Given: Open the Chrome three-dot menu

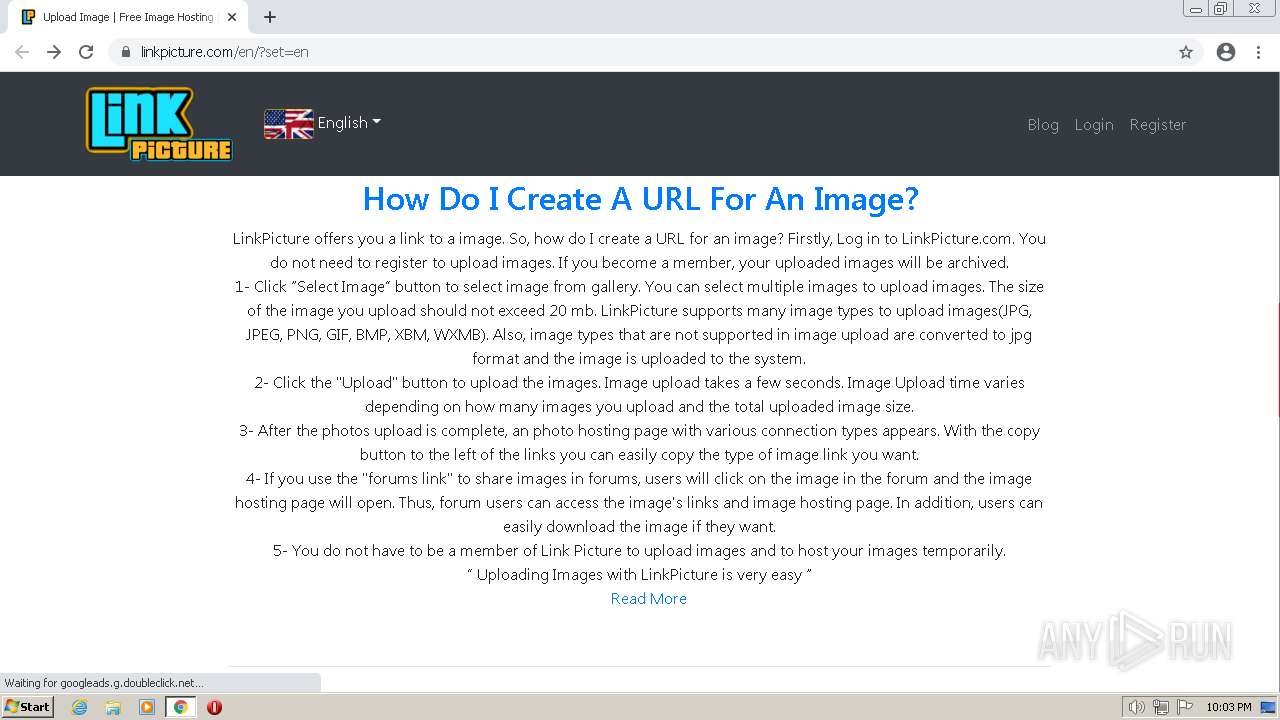Looking at the screenshot, I should [x=1259, y=52].
